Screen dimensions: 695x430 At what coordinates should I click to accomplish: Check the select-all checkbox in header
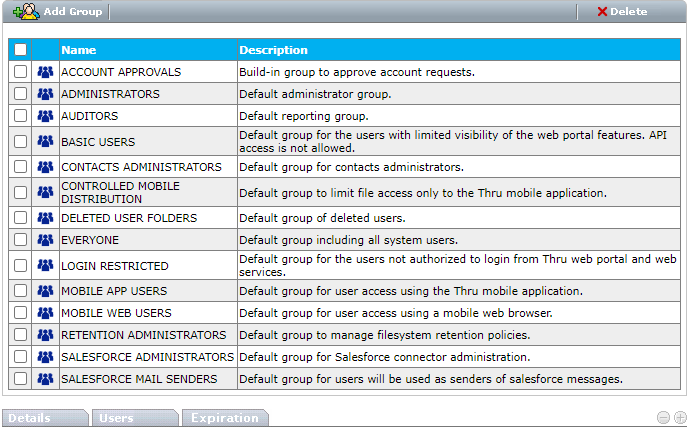coord(21,50)
